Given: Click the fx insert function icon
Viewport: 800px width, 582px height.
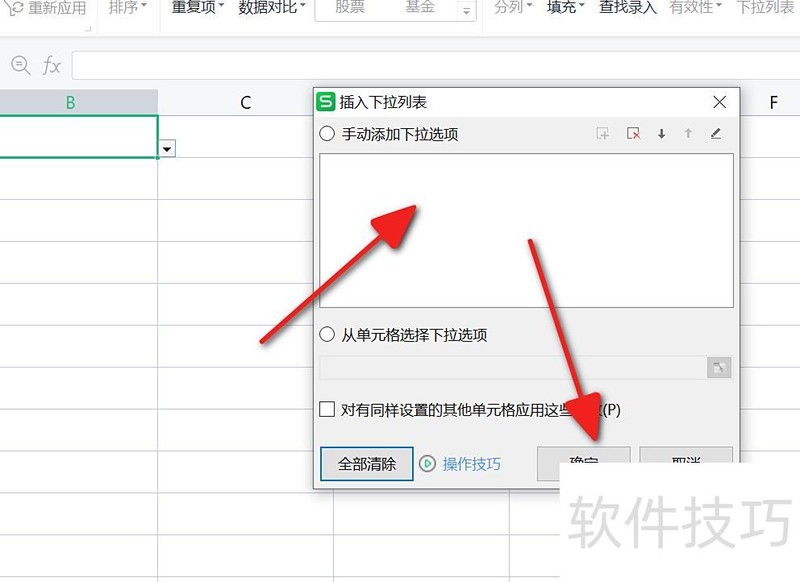Looking at the screenshot, I should [x=52, y=65].
